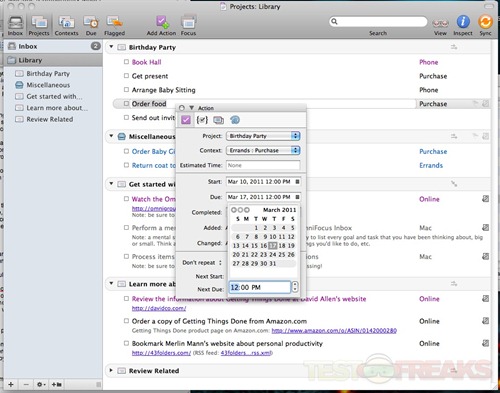500x393 pixels.
Task: Click note icon on Watch the Omni row
Action: [485, 199]
